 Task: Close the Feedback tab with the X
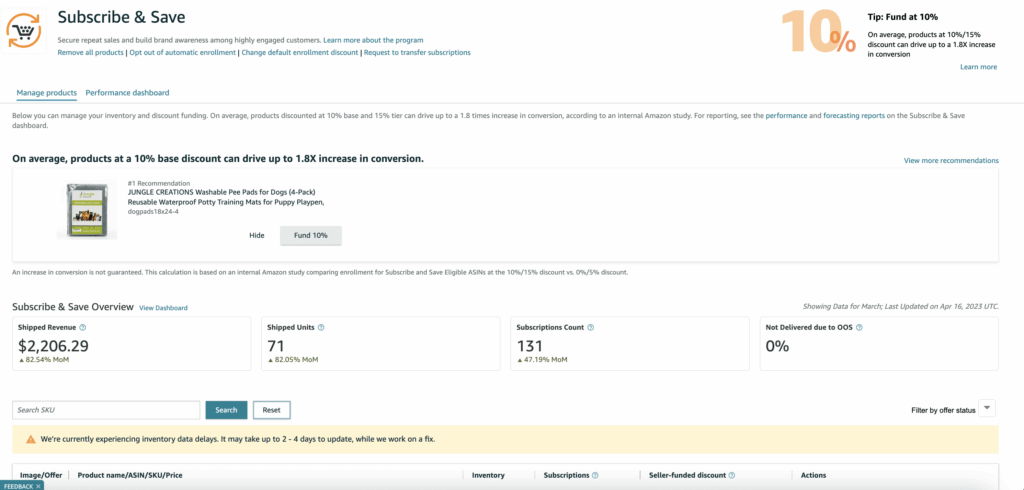39,487
